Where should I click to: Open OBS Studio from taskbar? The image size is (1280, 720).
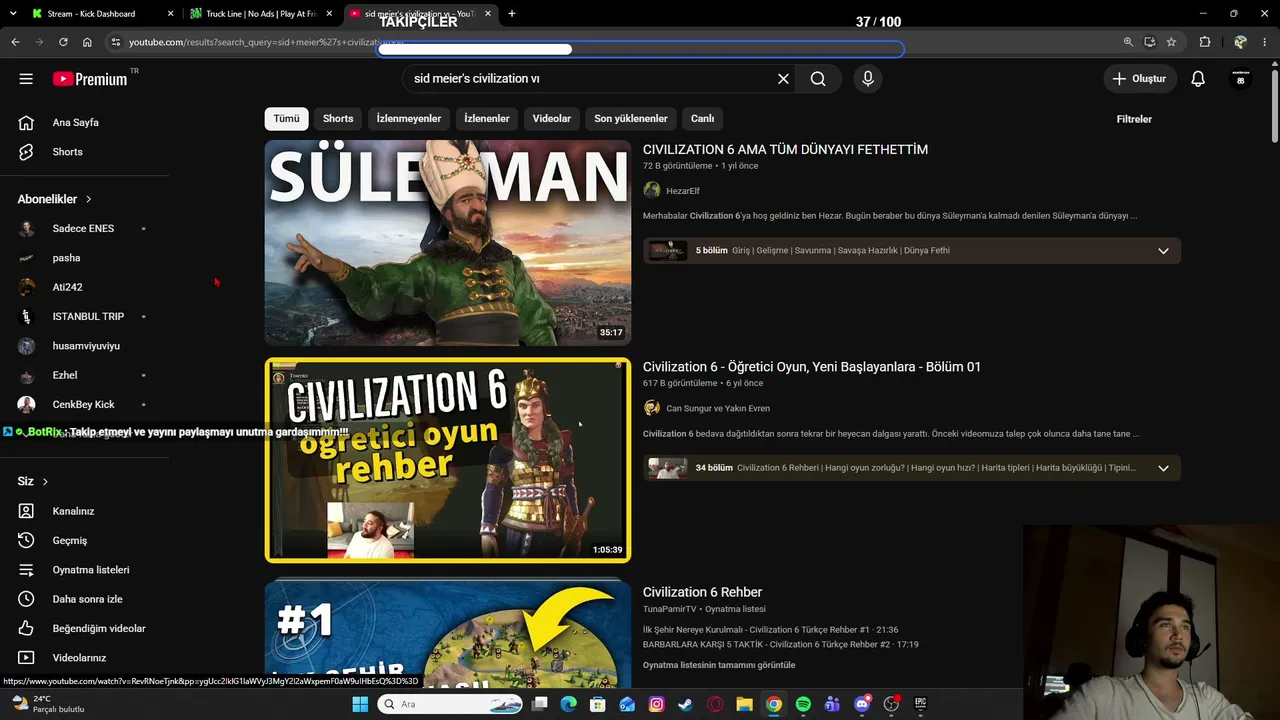[891, 704]
